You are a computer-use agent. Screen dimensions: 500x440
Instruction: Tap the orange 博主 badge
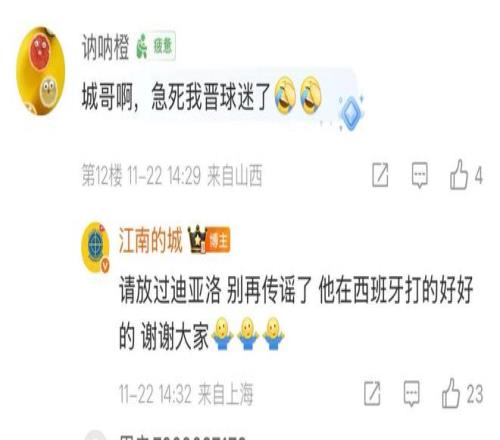point(218,240)
